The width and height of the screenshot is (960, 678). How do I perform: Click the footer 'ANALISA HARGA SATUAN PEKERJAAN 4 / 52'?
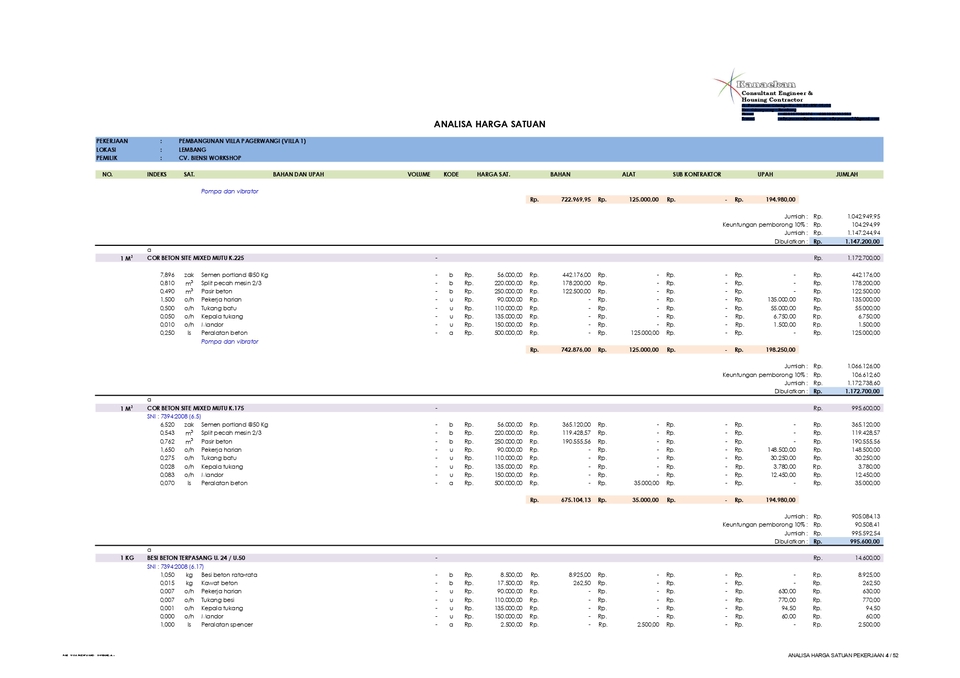pos(843,656)
